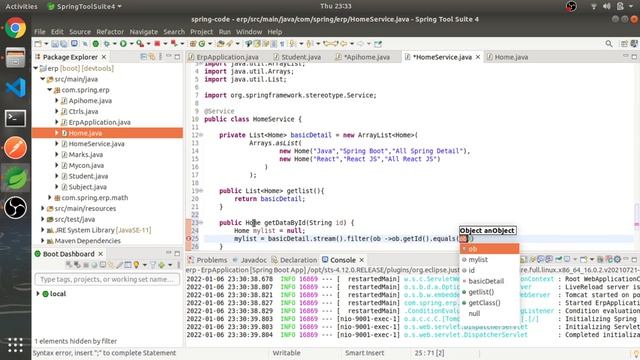Open HomeService.java in Package Explorer
This screenshot has width=640, height=360.
(96, 144)
